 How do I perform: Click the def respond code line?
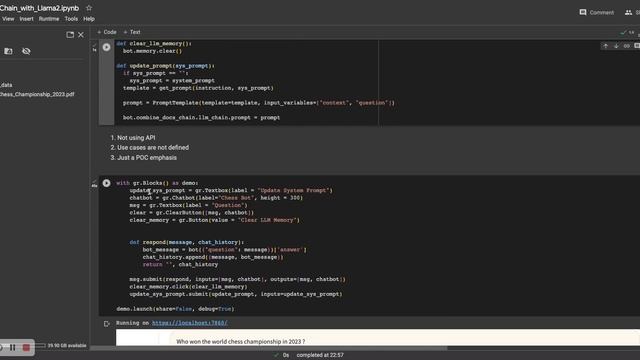tap(187, 242)
